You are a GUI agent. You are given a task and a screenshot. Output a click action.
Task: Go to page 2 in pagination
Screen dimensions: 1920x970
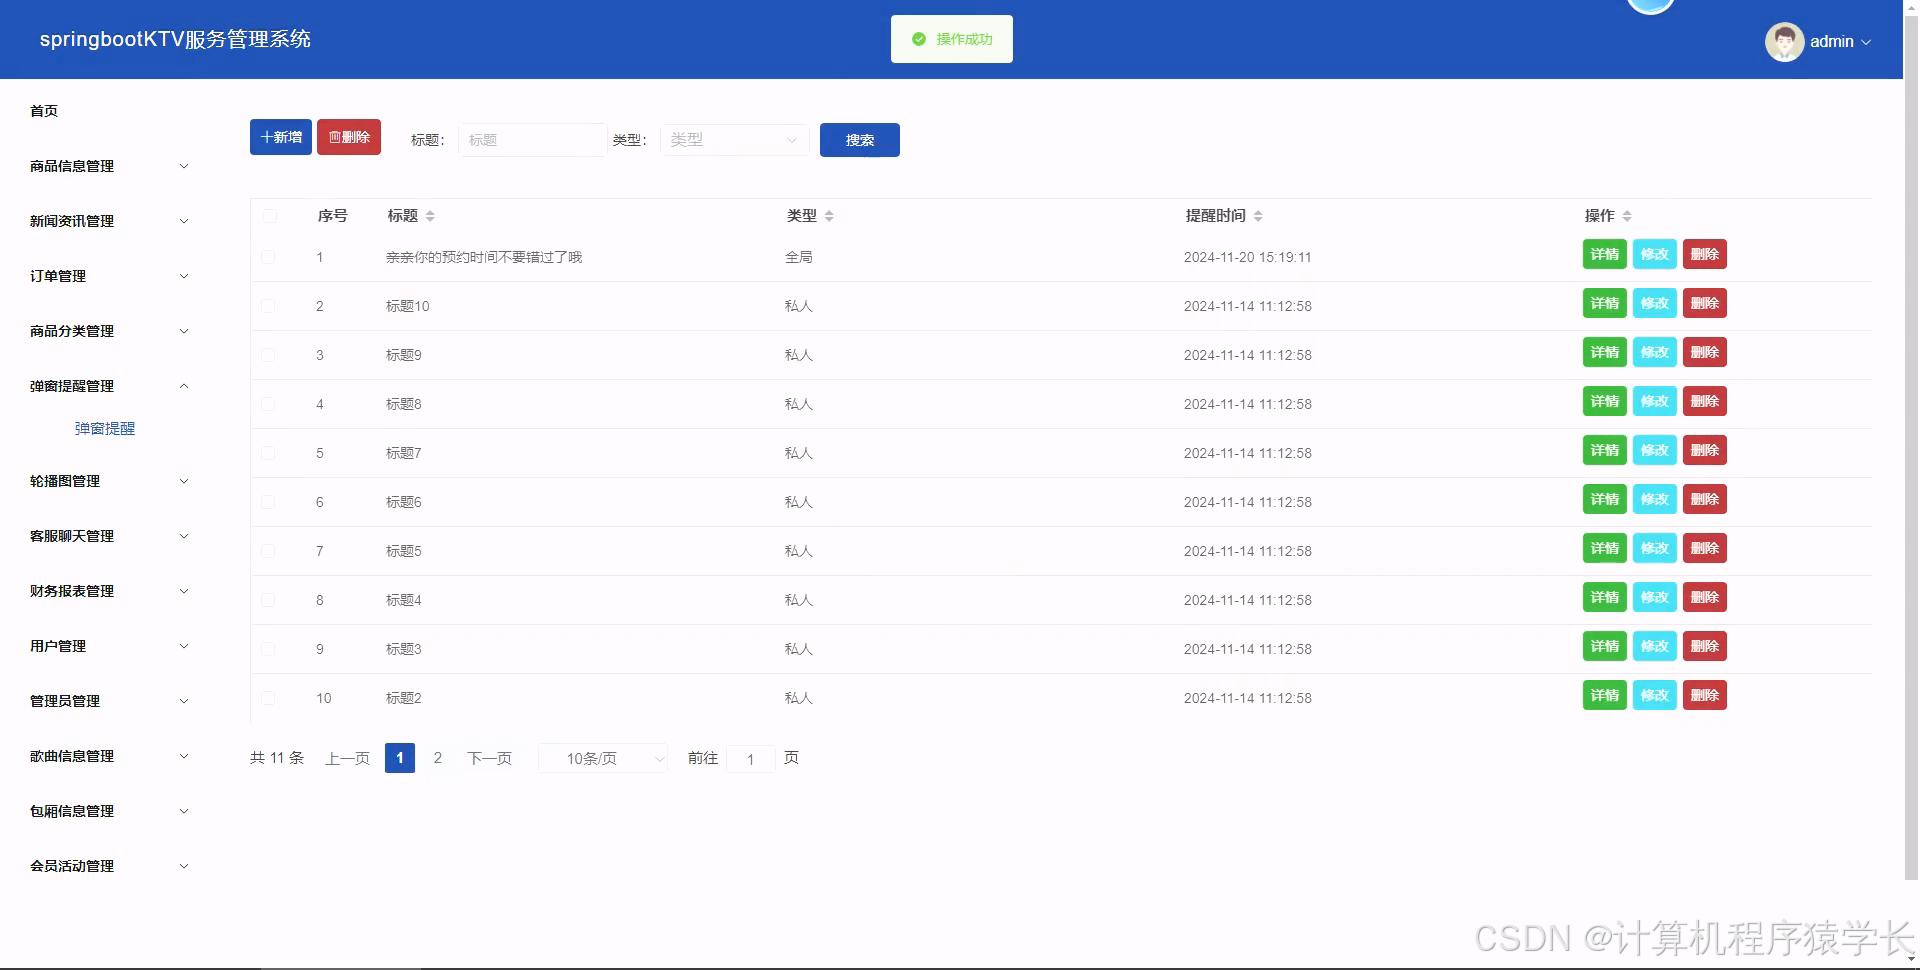point(437,758)
